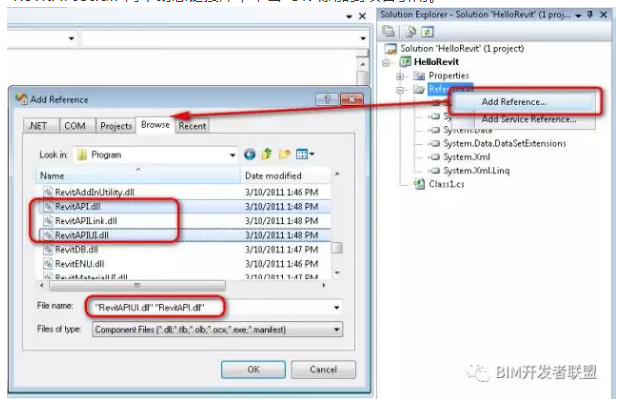Open the editor tab list dropdown arrow
The width and height of the screenshot is (624, 401).
349,17
